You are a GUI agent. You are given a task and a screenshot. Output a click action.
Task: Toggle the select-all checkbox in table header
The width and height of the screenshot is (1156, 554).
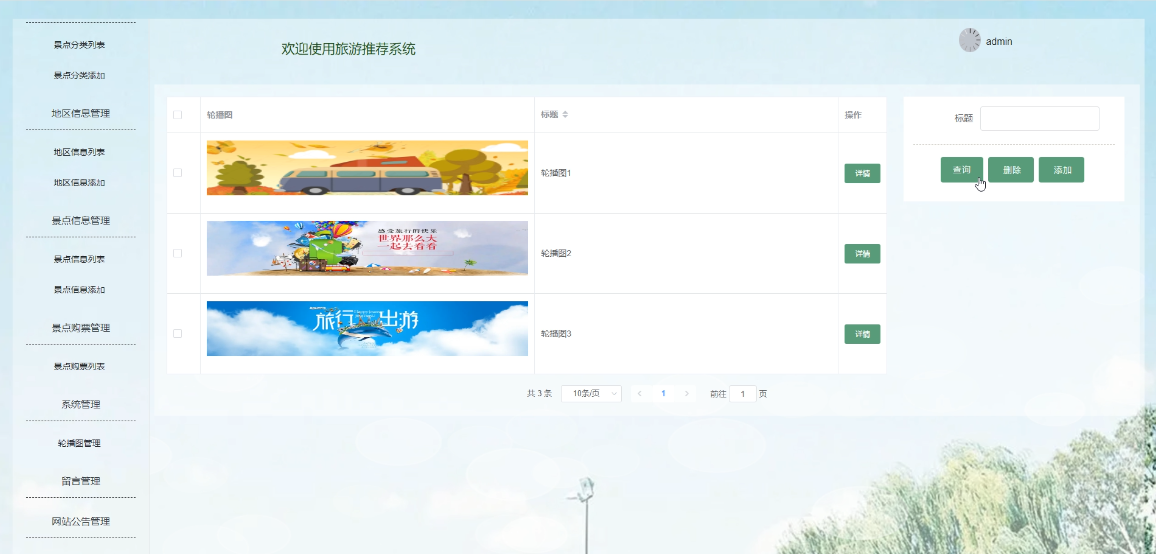click(x=177, y=115)
